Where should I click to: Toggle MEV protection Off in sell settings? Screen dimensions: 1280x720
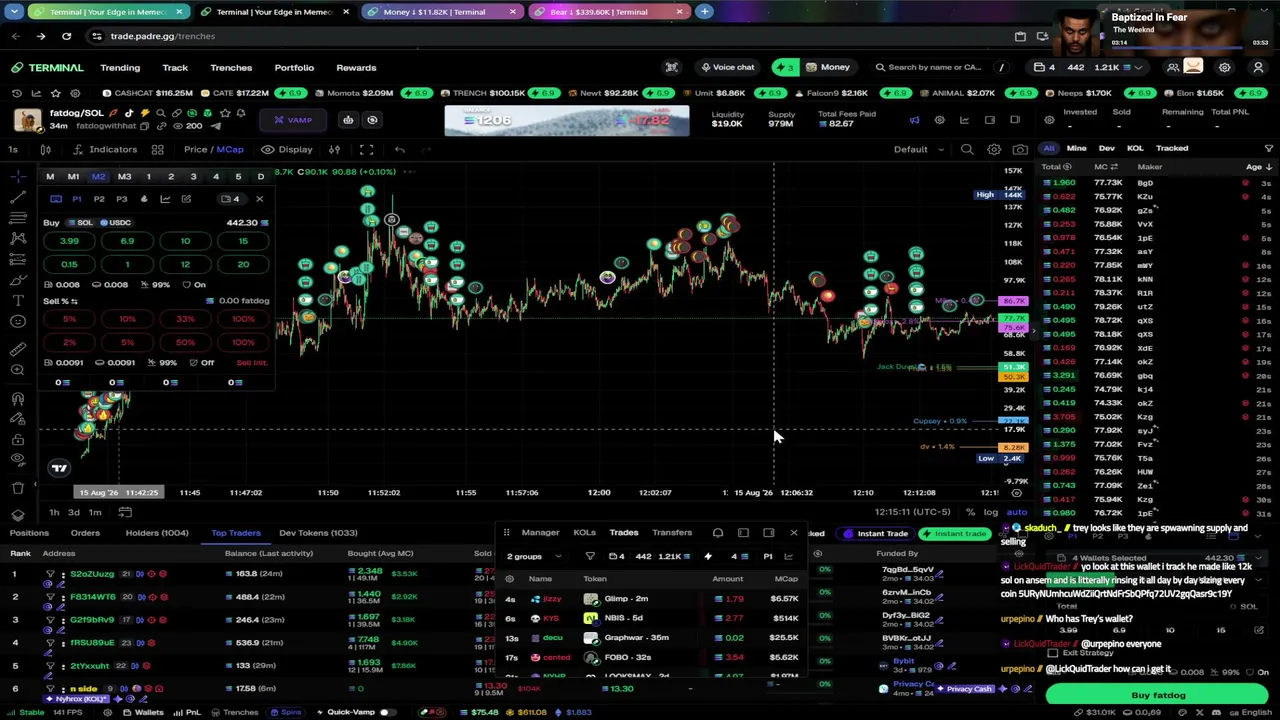click(x=201, y=363)
